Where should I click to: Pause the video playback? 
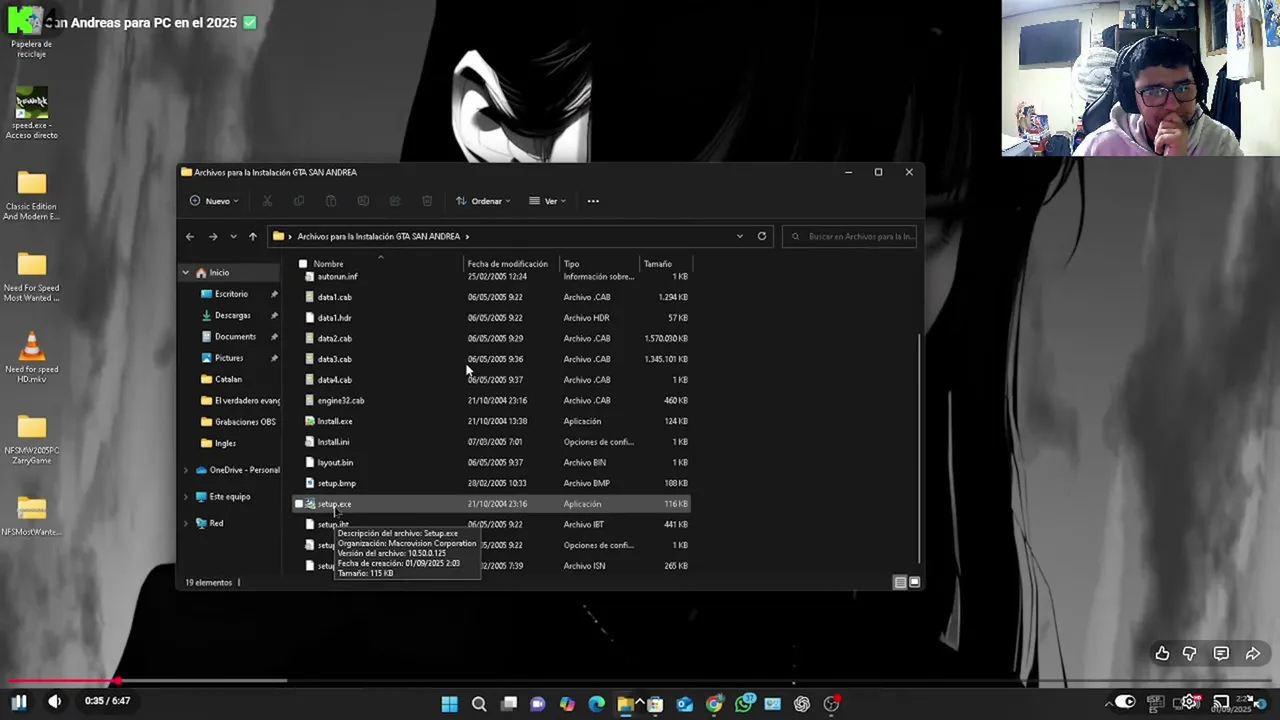point(19,702)
